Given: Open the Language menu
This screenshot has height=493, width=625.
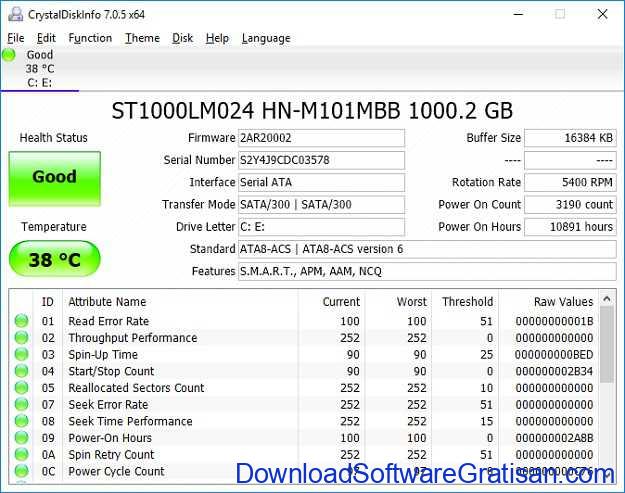Looking at the screenshot, I should [266, 38].
